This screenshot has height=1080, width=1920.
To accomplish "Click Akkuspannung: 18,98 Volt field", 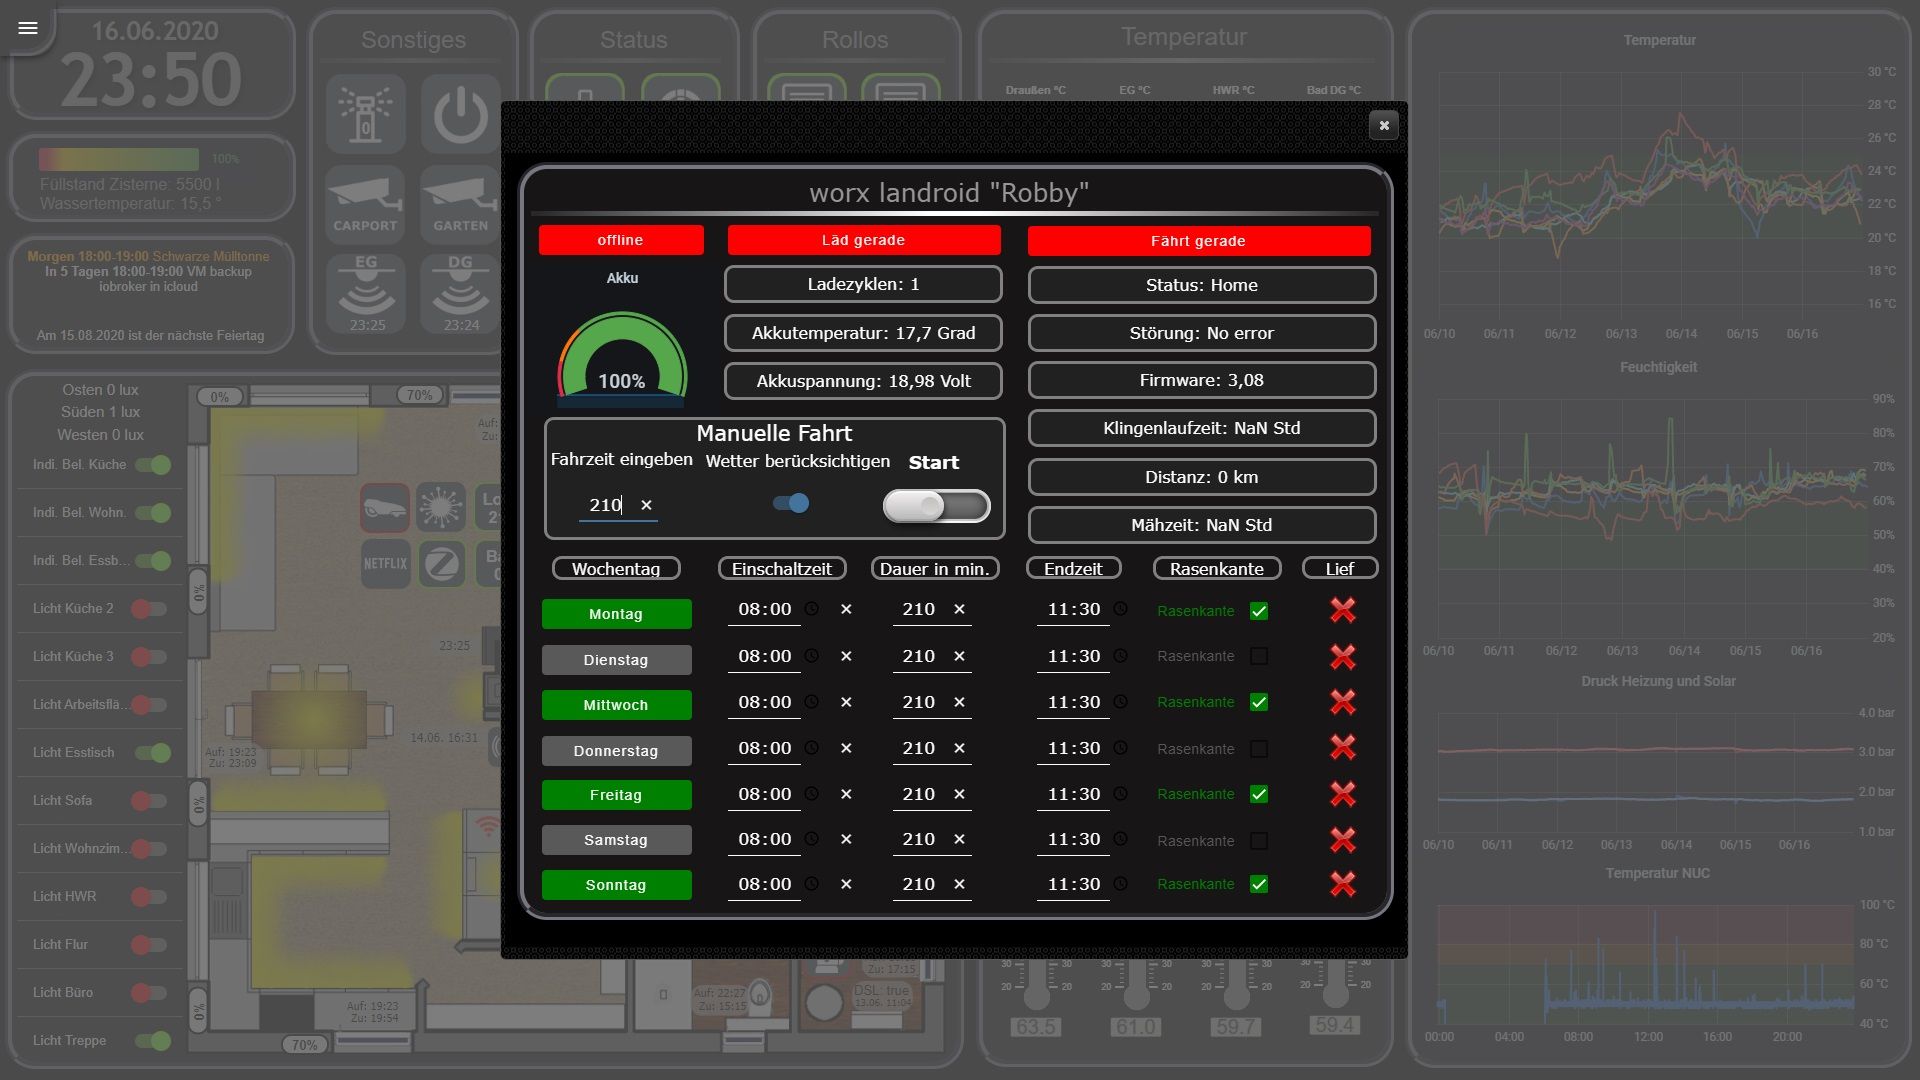I will click(863, 381).
